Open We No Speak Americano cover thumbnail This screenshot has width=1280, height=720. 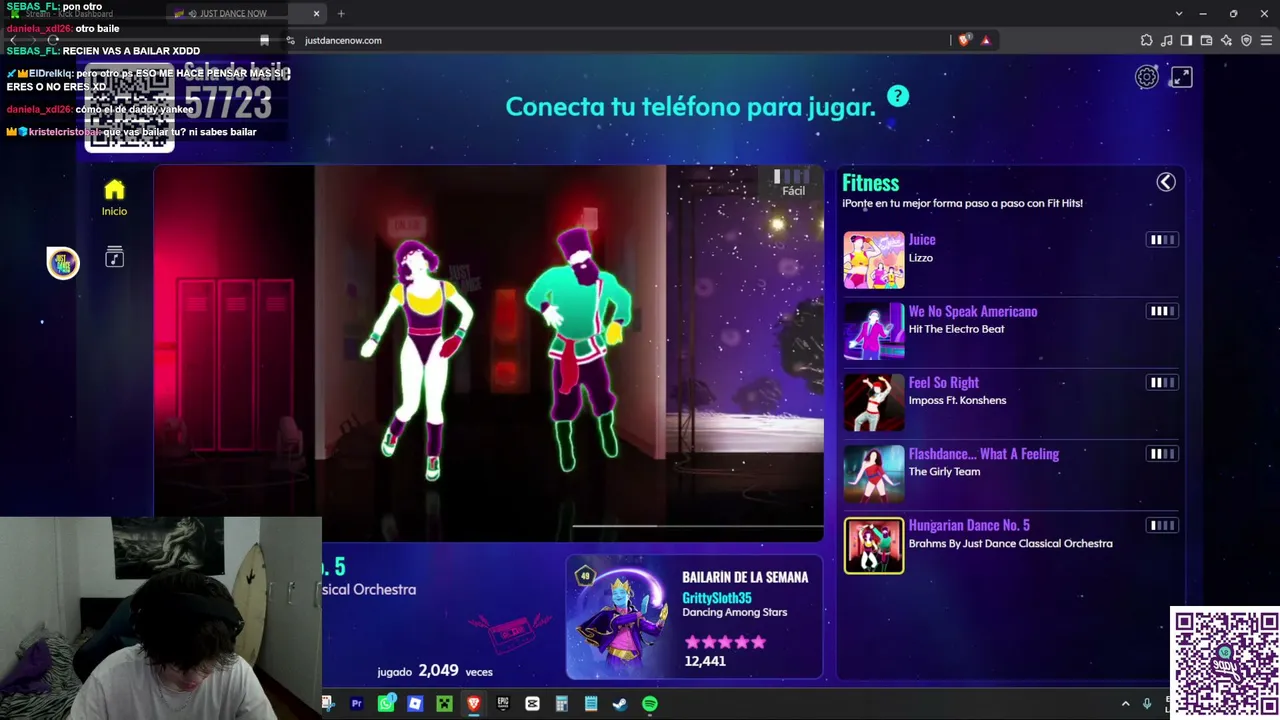(874, 331)
